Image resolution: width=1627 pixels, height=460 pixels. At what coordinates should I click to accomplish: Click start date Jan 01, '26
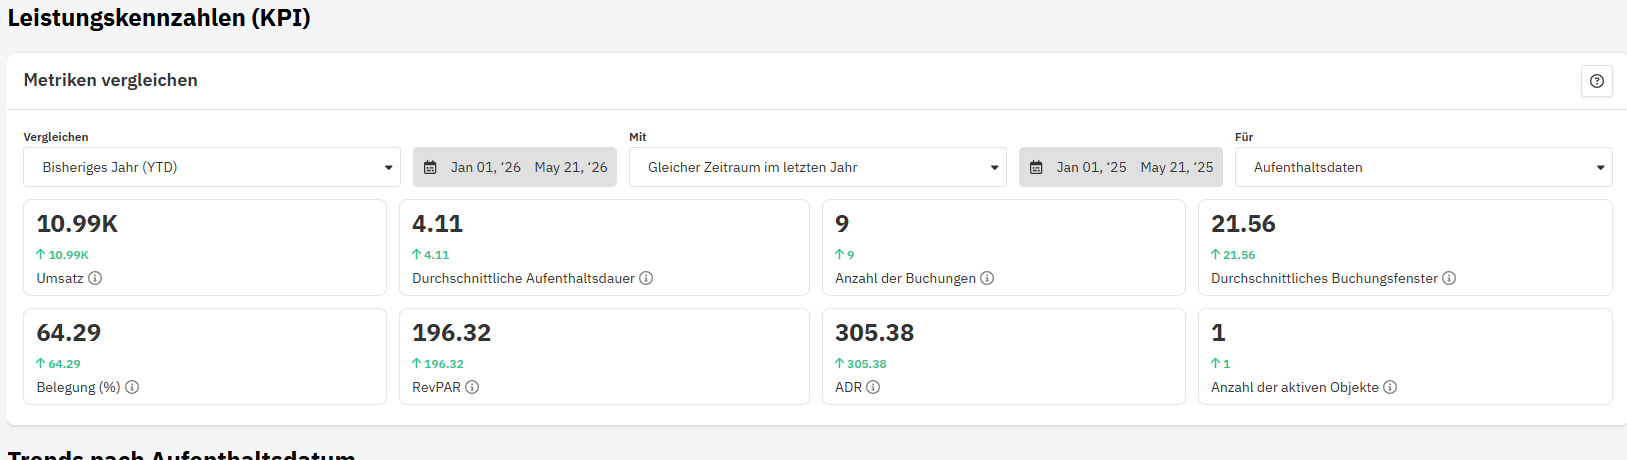(x=486, y=167)
